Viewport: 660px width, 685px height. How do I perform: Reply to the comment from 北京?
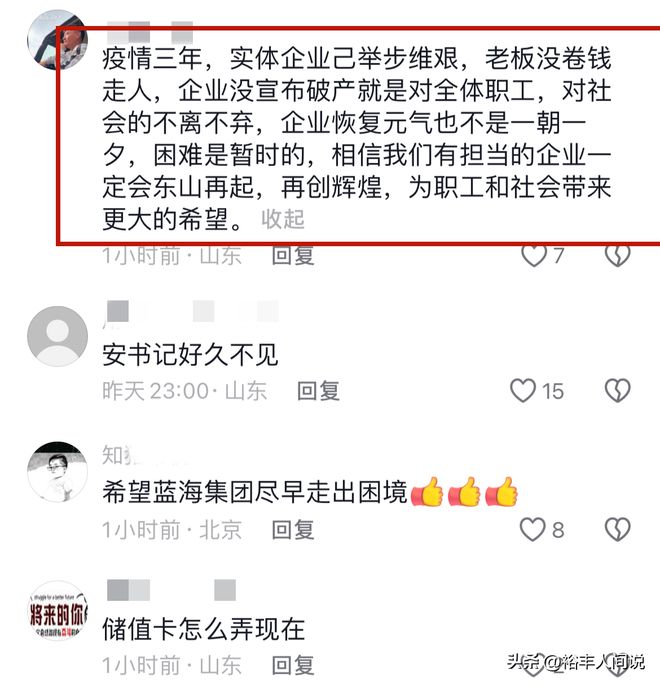tap(293, 530)
